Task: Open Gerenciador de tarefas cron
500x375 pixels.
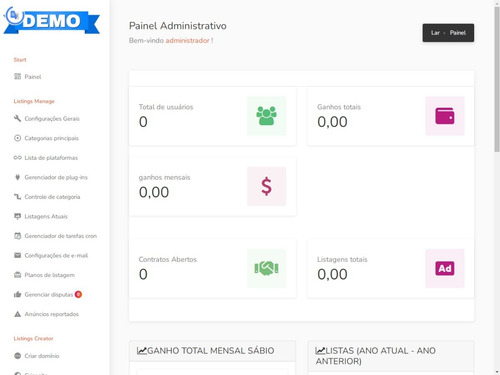Action: [61, 236]
